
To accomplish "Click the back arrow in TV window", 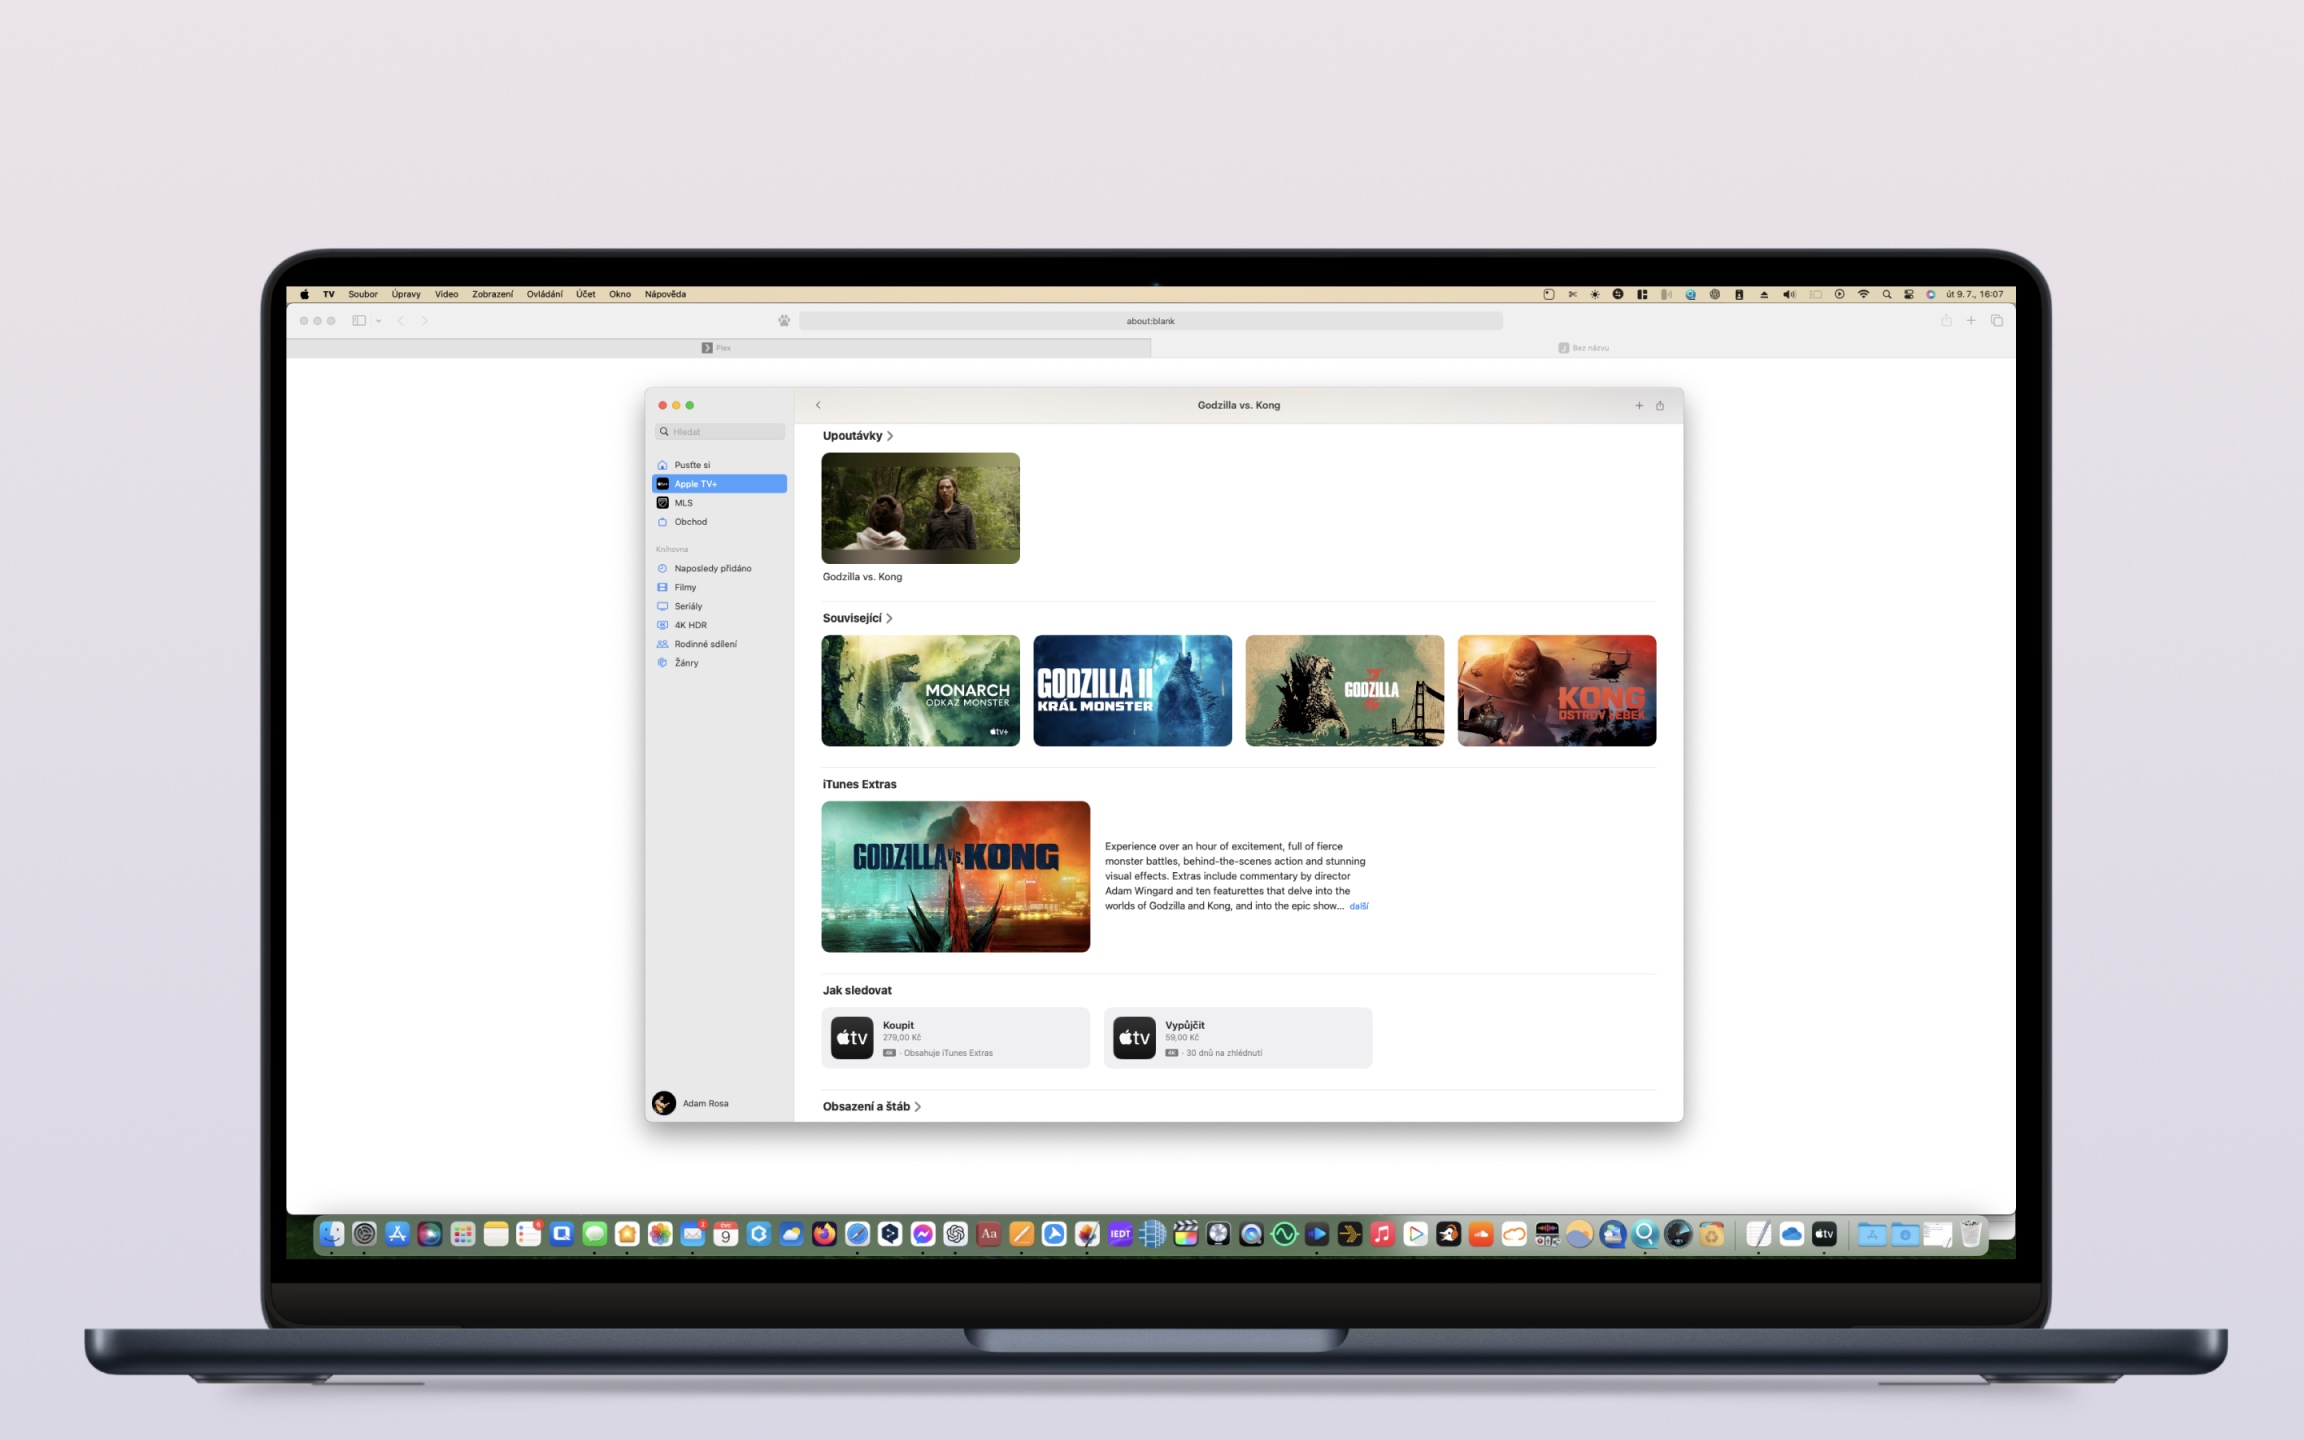I will tap(818, 405).
